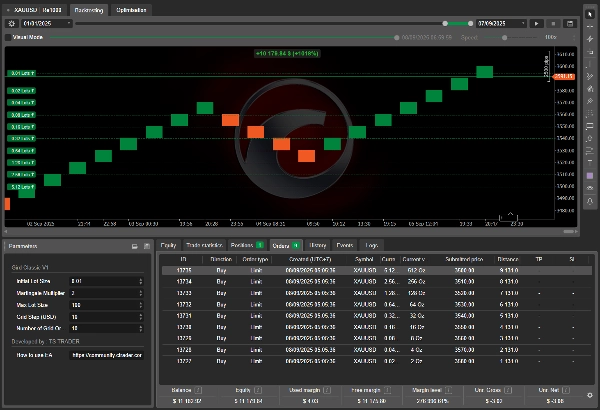Adjust the Martingale Multiplier stepper arrows
This screenshot has width=600, height=410.
pos(141,293)
